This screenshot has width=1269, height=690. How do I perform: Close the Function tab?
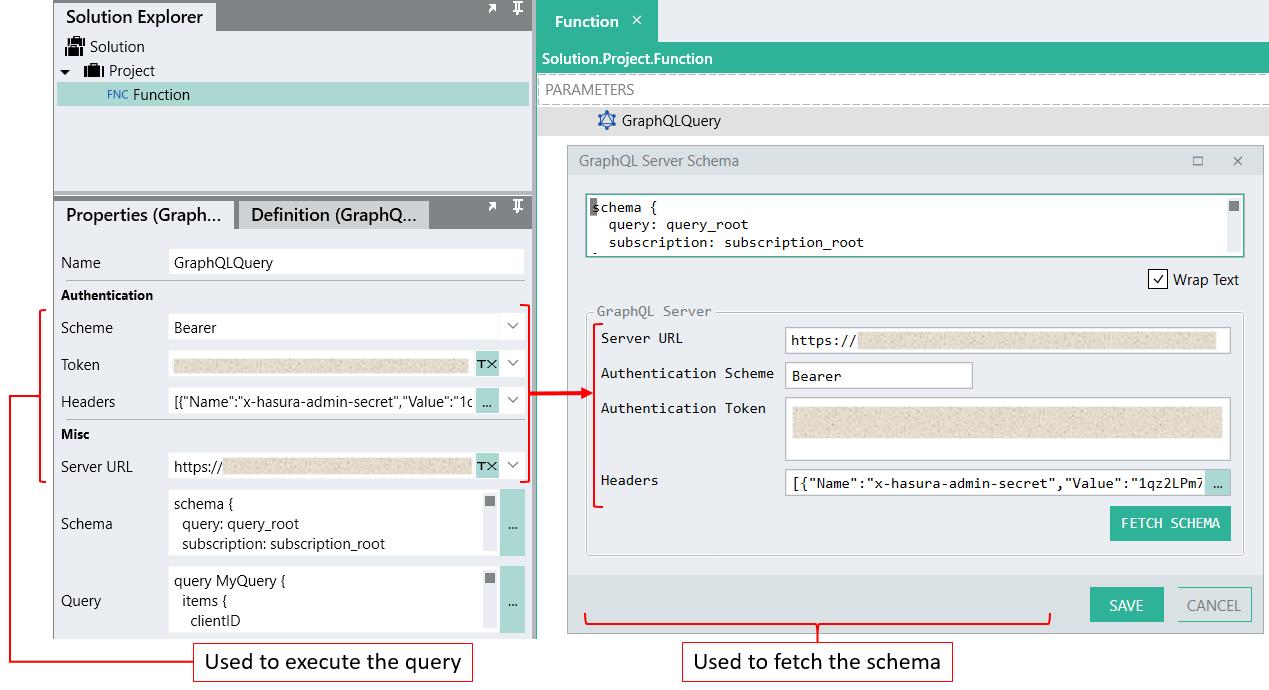tap(637, 21)
